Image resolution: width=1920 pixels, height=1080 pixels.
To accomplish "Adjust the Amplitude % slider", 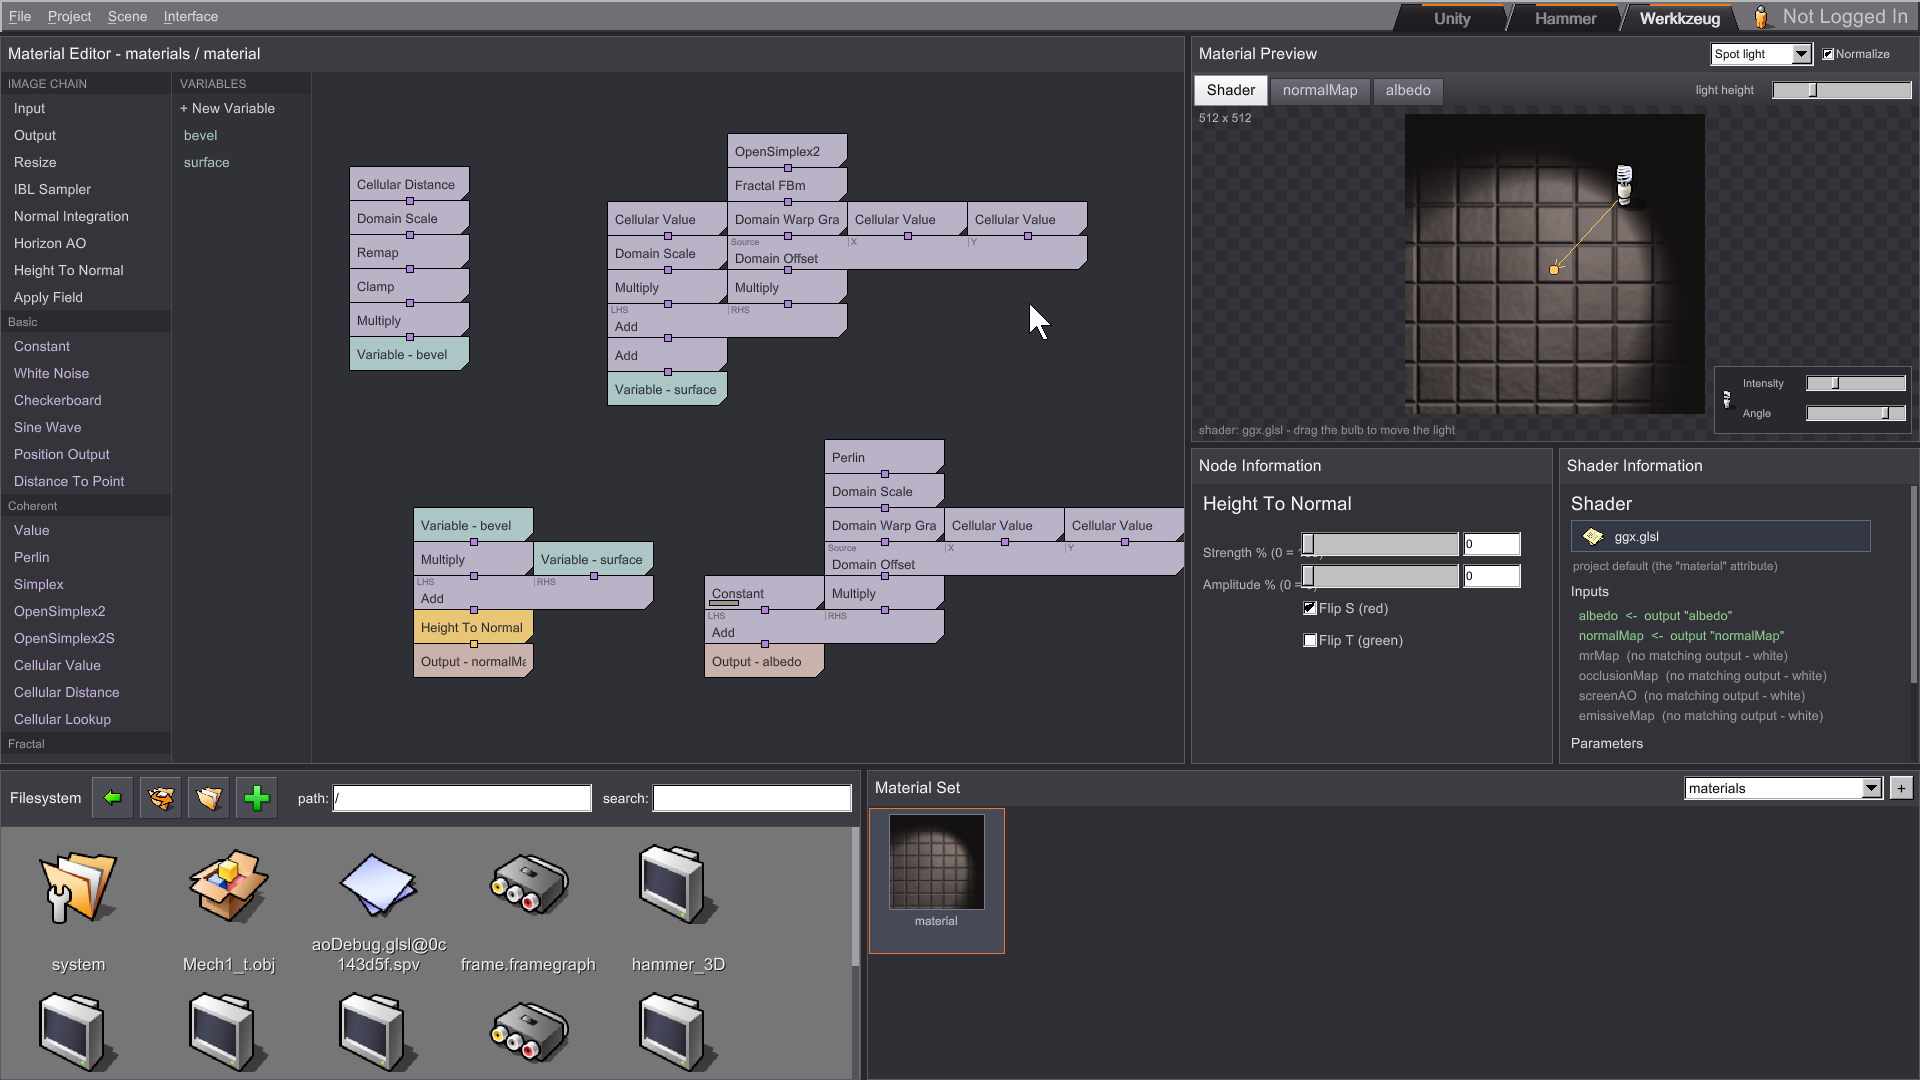I will point(1380,576).
